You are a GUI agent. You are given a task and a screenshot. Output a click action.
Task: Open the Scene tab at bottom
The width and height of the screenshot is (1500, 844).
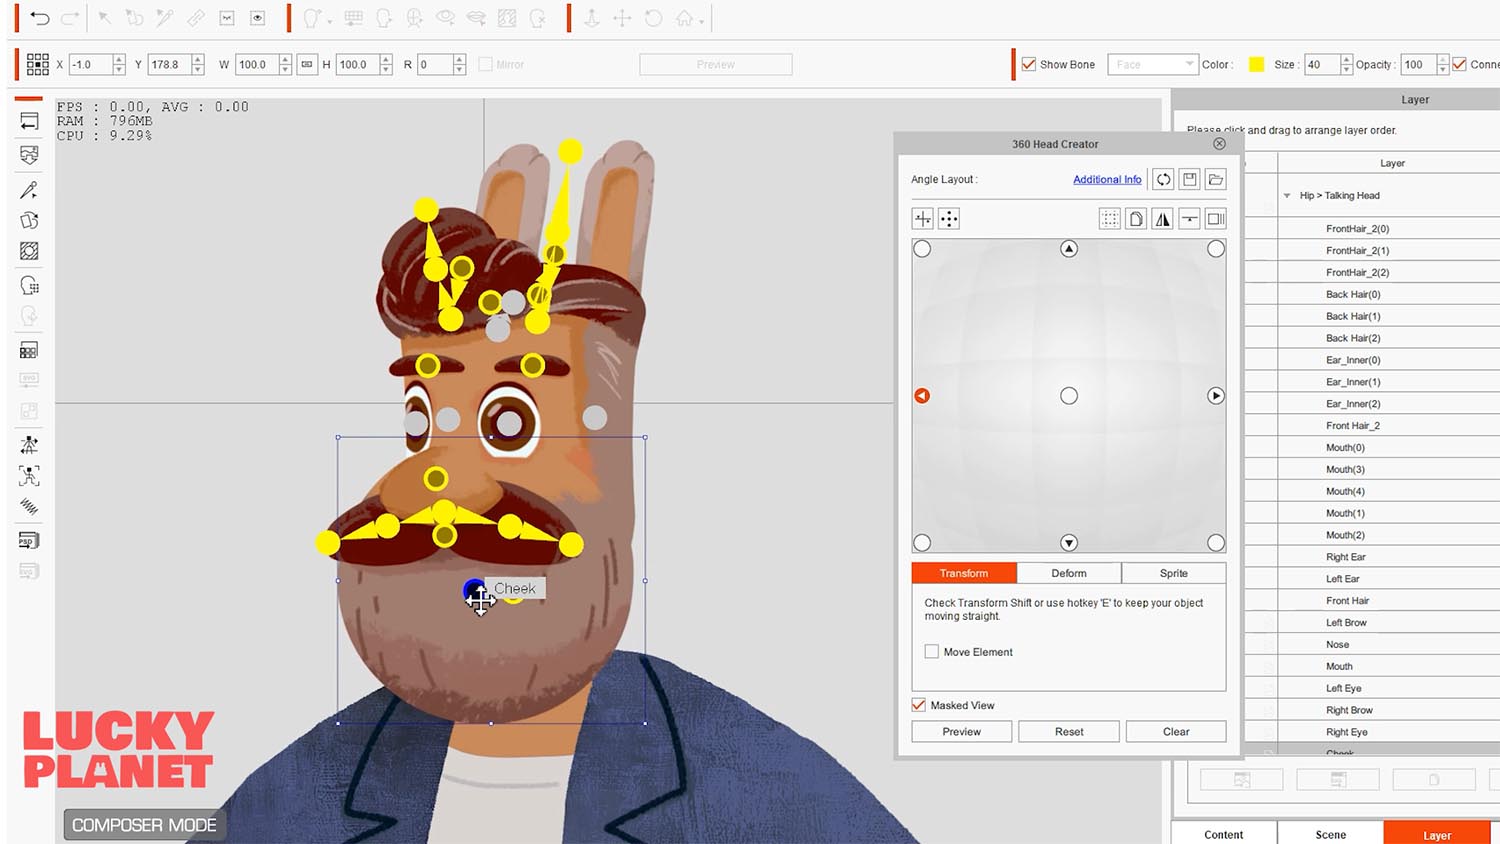(1330, 834)
